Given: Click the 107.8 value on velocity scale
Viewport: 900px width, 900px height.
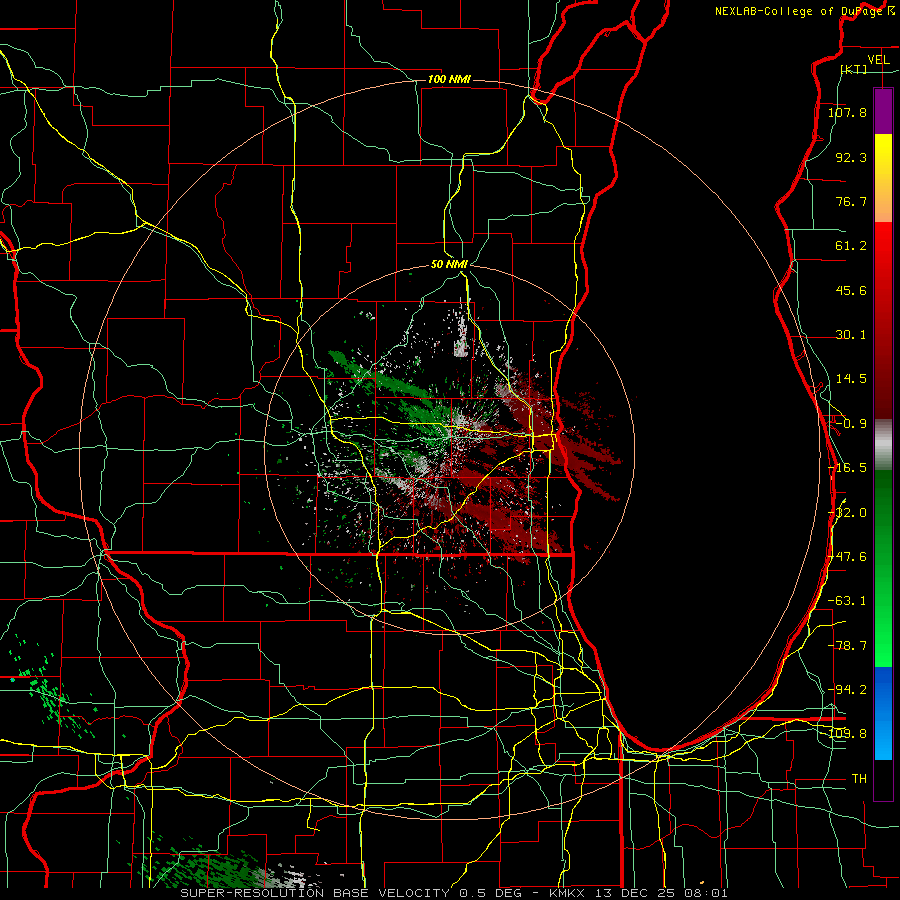Looking at the screenshot, I should [x=847, y=112].
